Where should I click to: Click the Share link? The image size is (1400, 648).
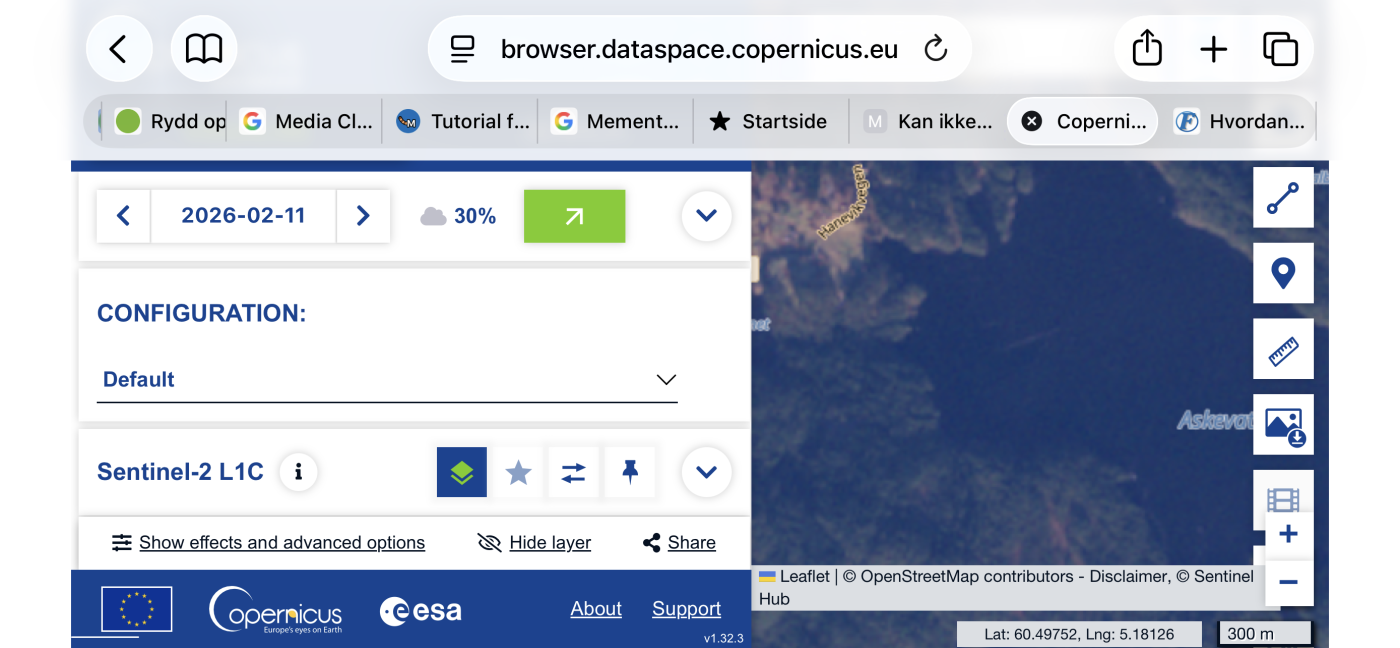point(680,543)
